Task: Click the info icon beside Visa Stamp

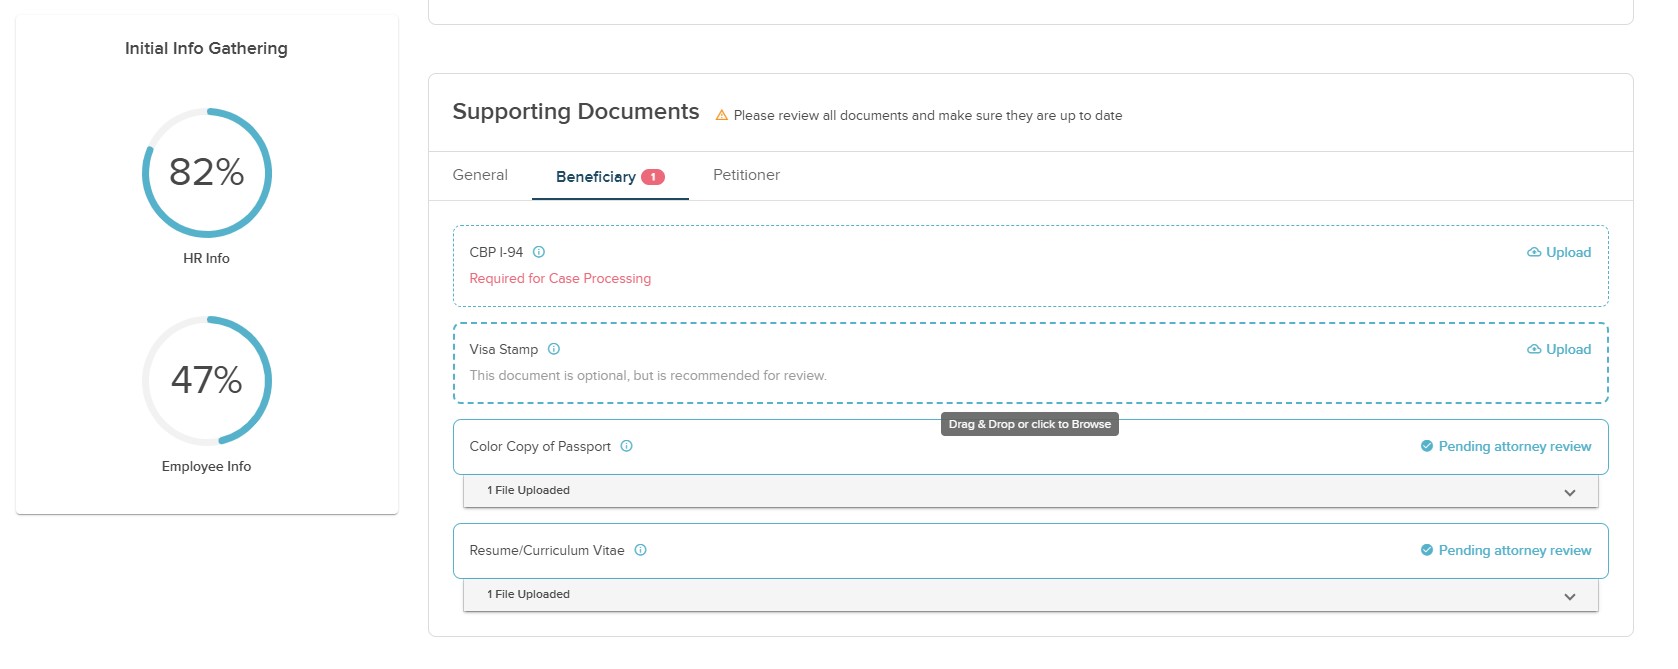Action: (554, 349)
